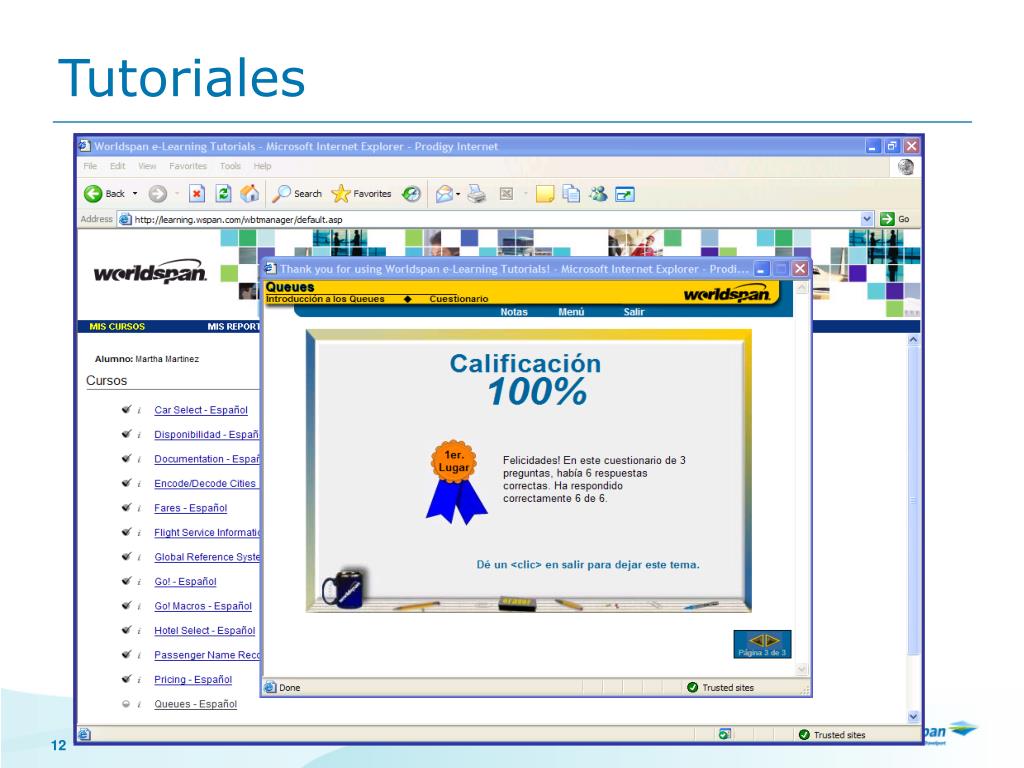Open Search from toolbar
Image resolution: width=1024 pixels, height=768 pixels.
coord(297,193)
